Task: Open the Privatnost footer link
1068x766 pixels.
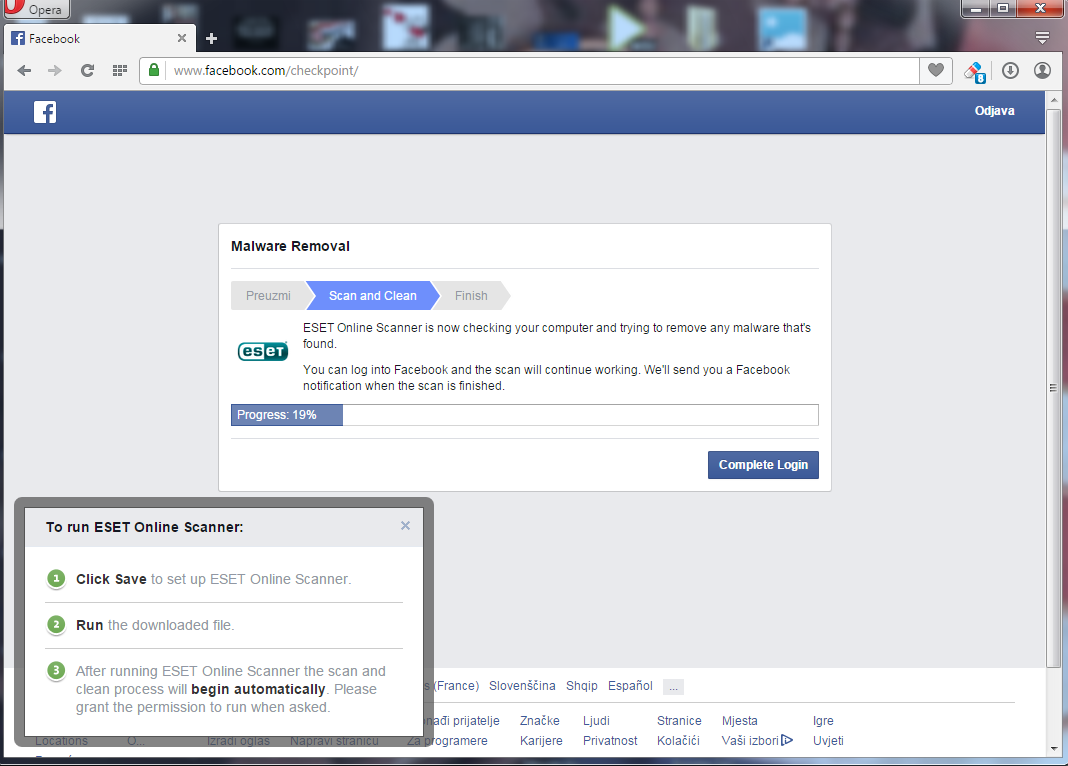Action: (610, 740)
